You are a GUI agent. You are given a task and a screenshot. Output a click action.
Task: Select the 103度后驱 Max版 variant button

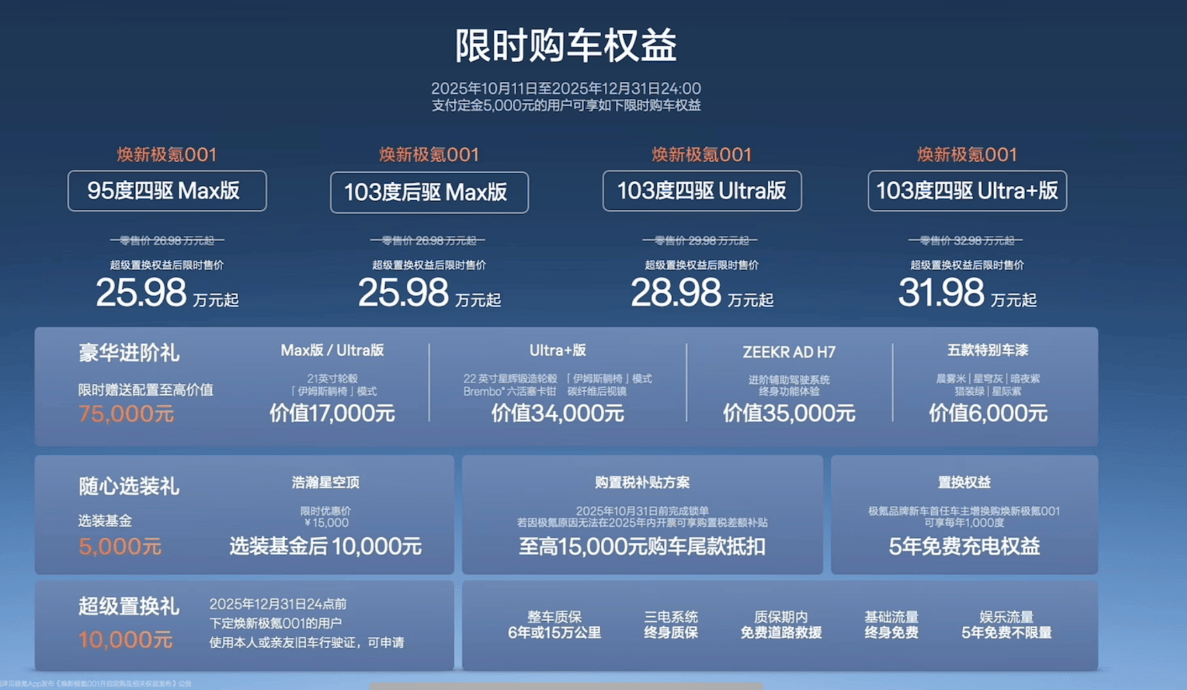429,193
